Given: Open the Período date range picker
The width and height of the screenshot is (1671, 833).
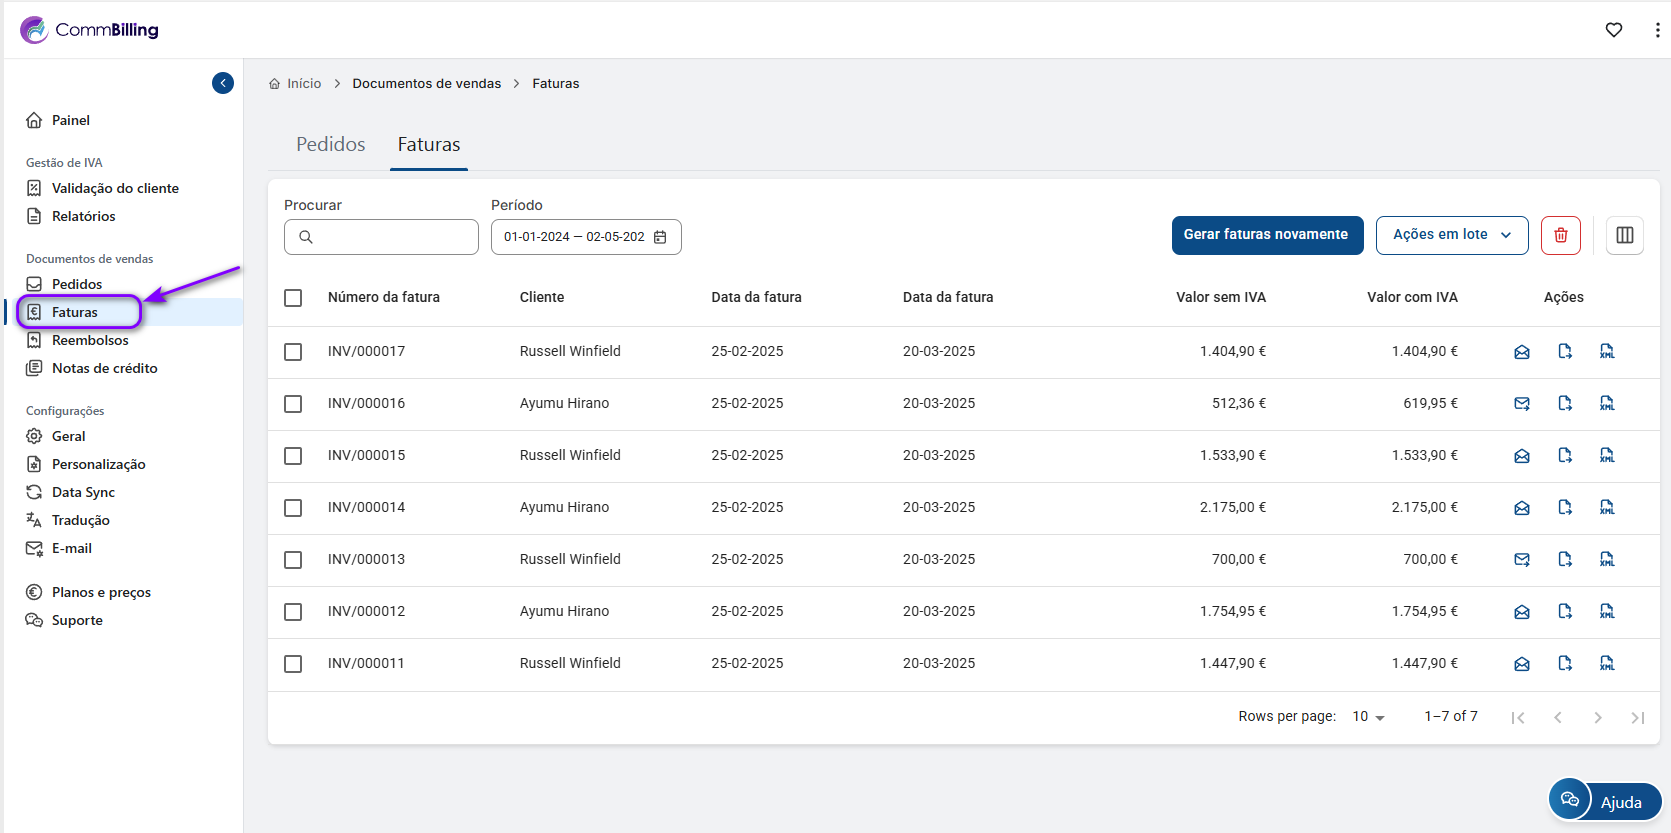Looking at the screenshot, I should (585, 237).
